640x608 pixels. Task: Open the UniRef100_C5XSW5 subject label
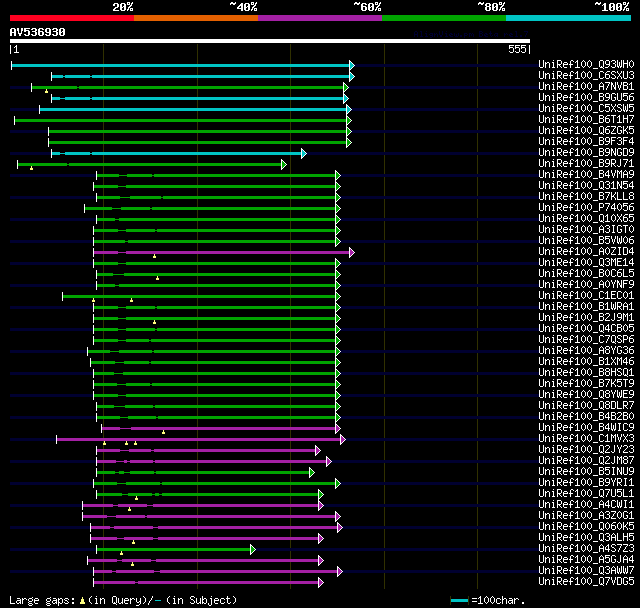tap(586, 109)
